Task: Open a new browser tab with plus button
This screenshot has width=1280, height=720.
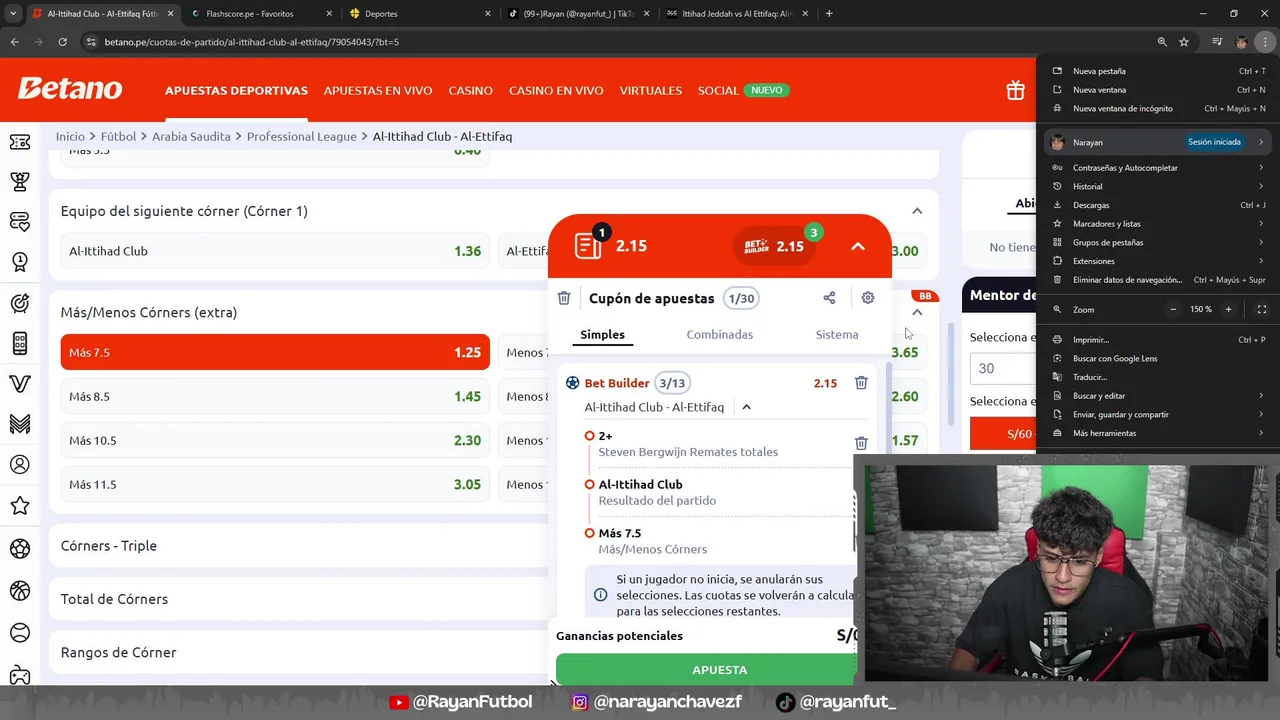Action: click(x=829, y=14)
